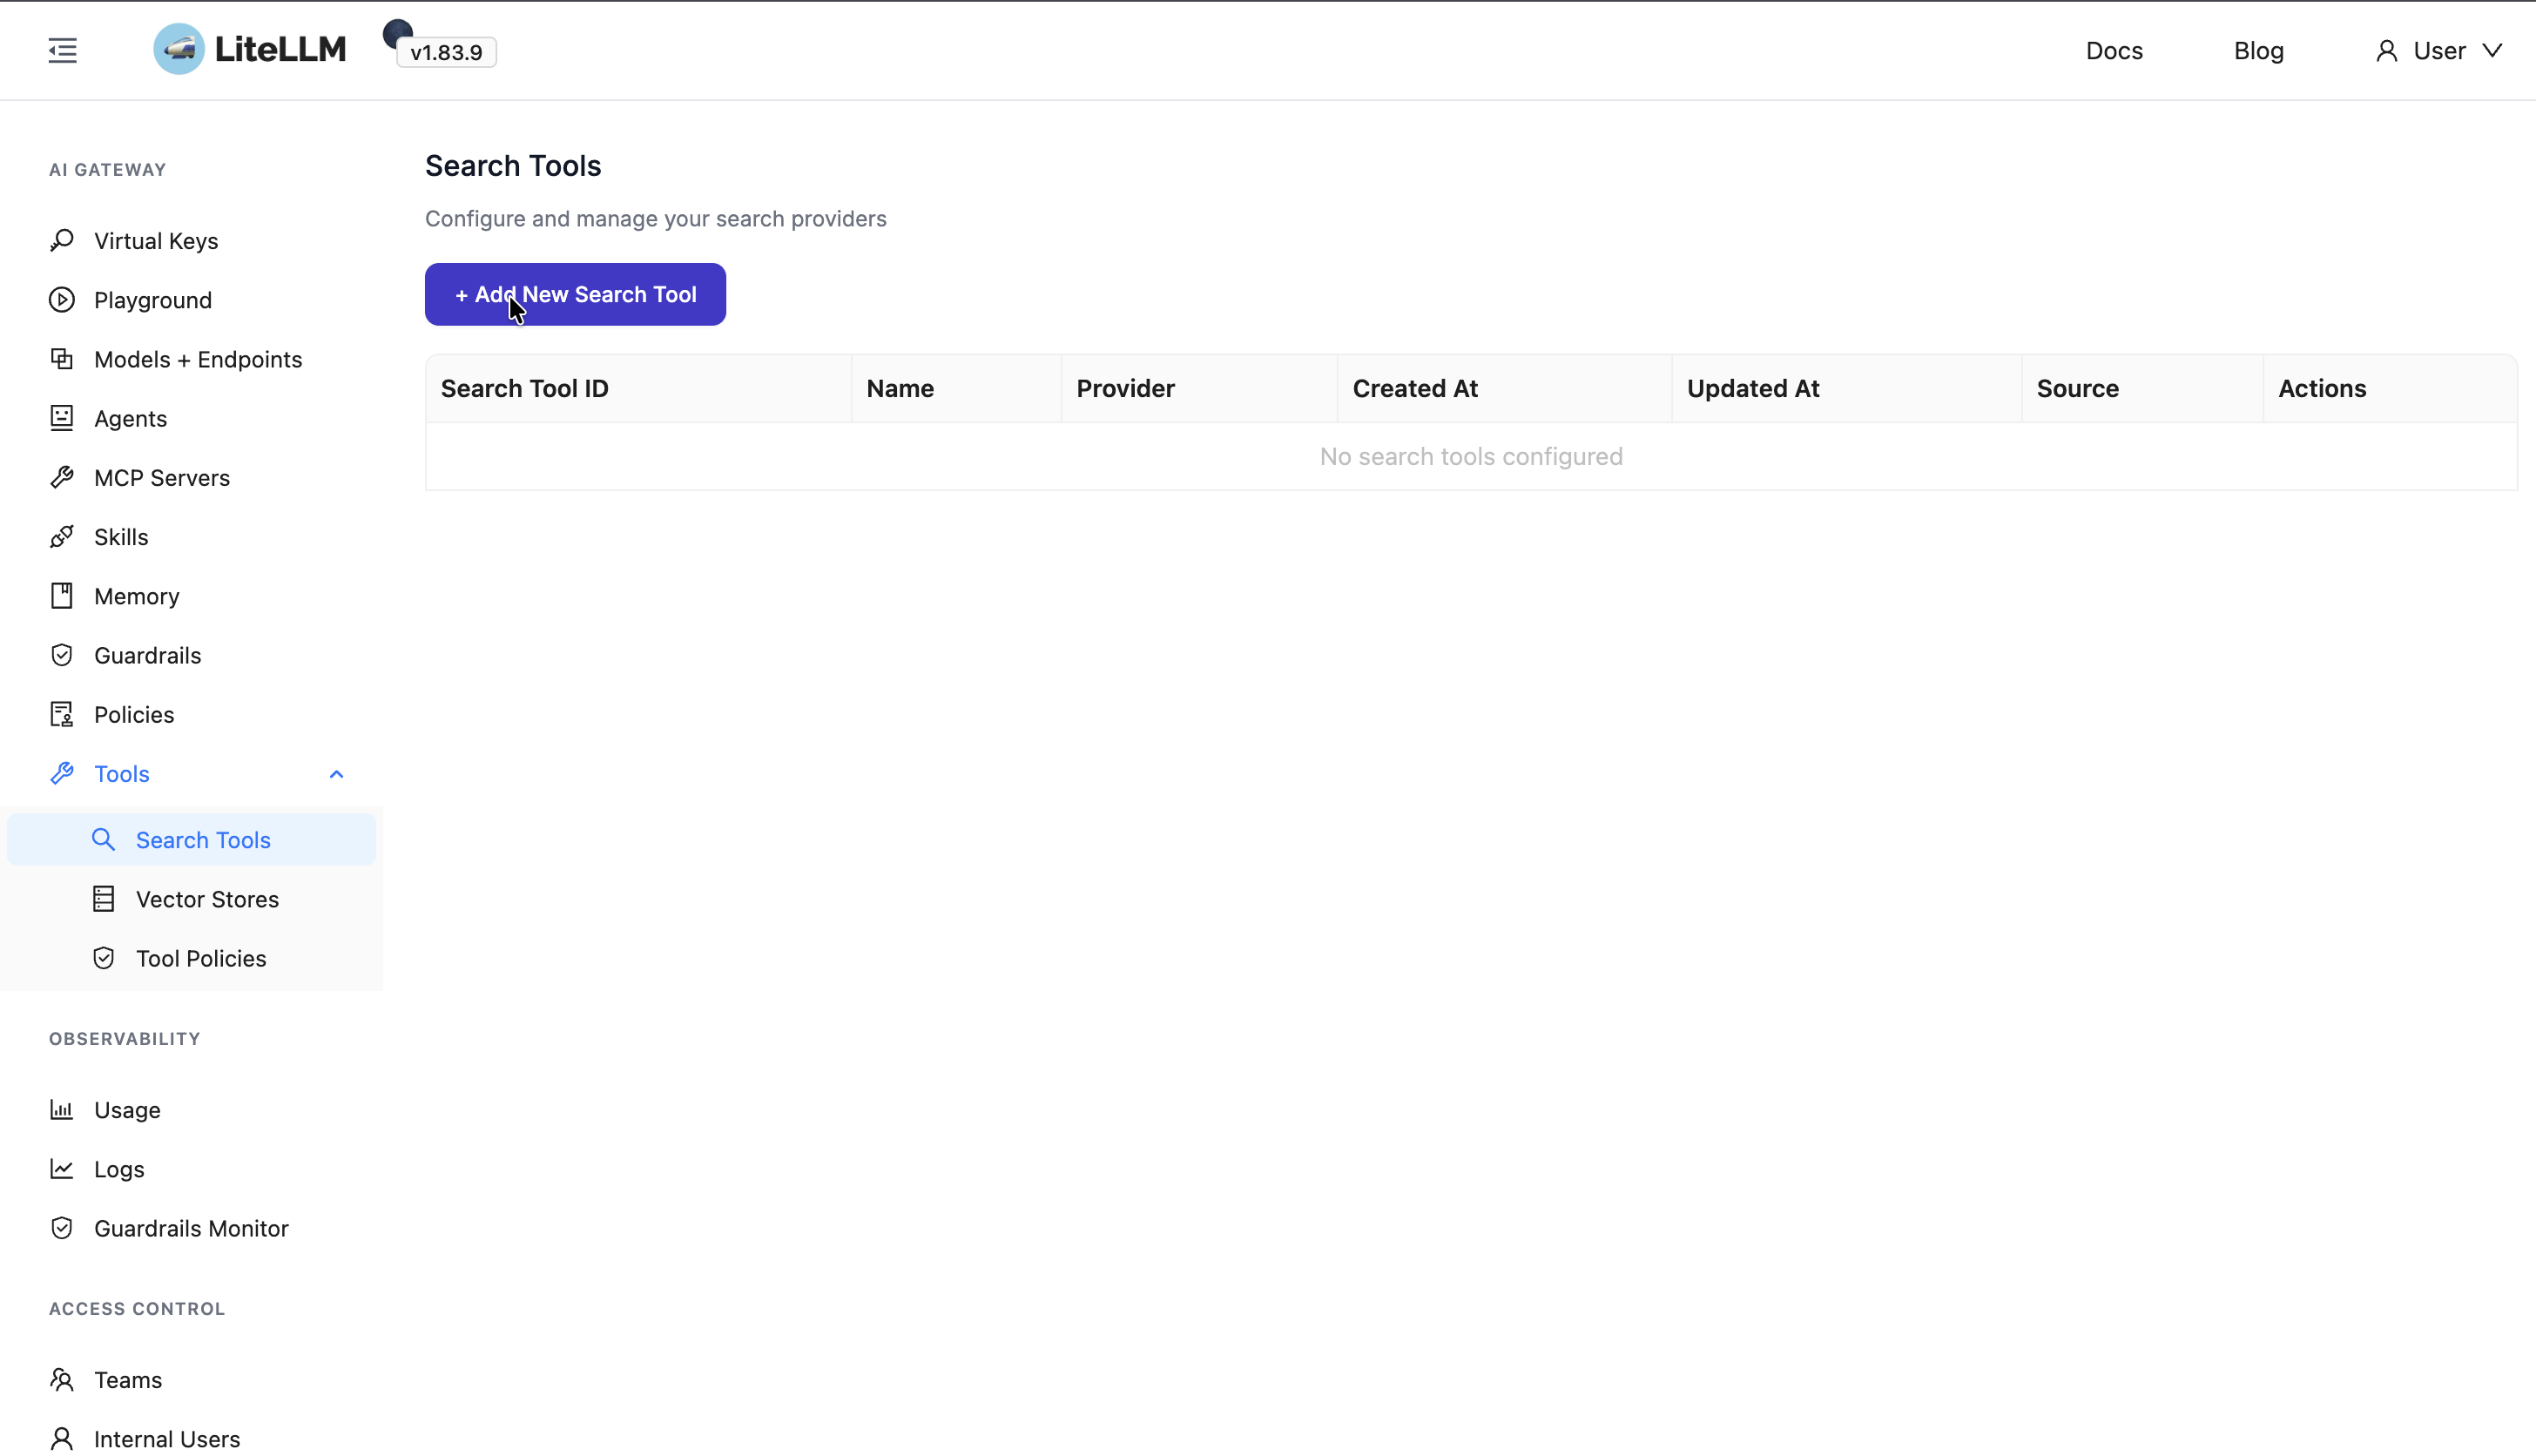This screenshot has width=2536, height=1456.
Task: Click the Agents robot icon
Action: (x=62, y=418)
